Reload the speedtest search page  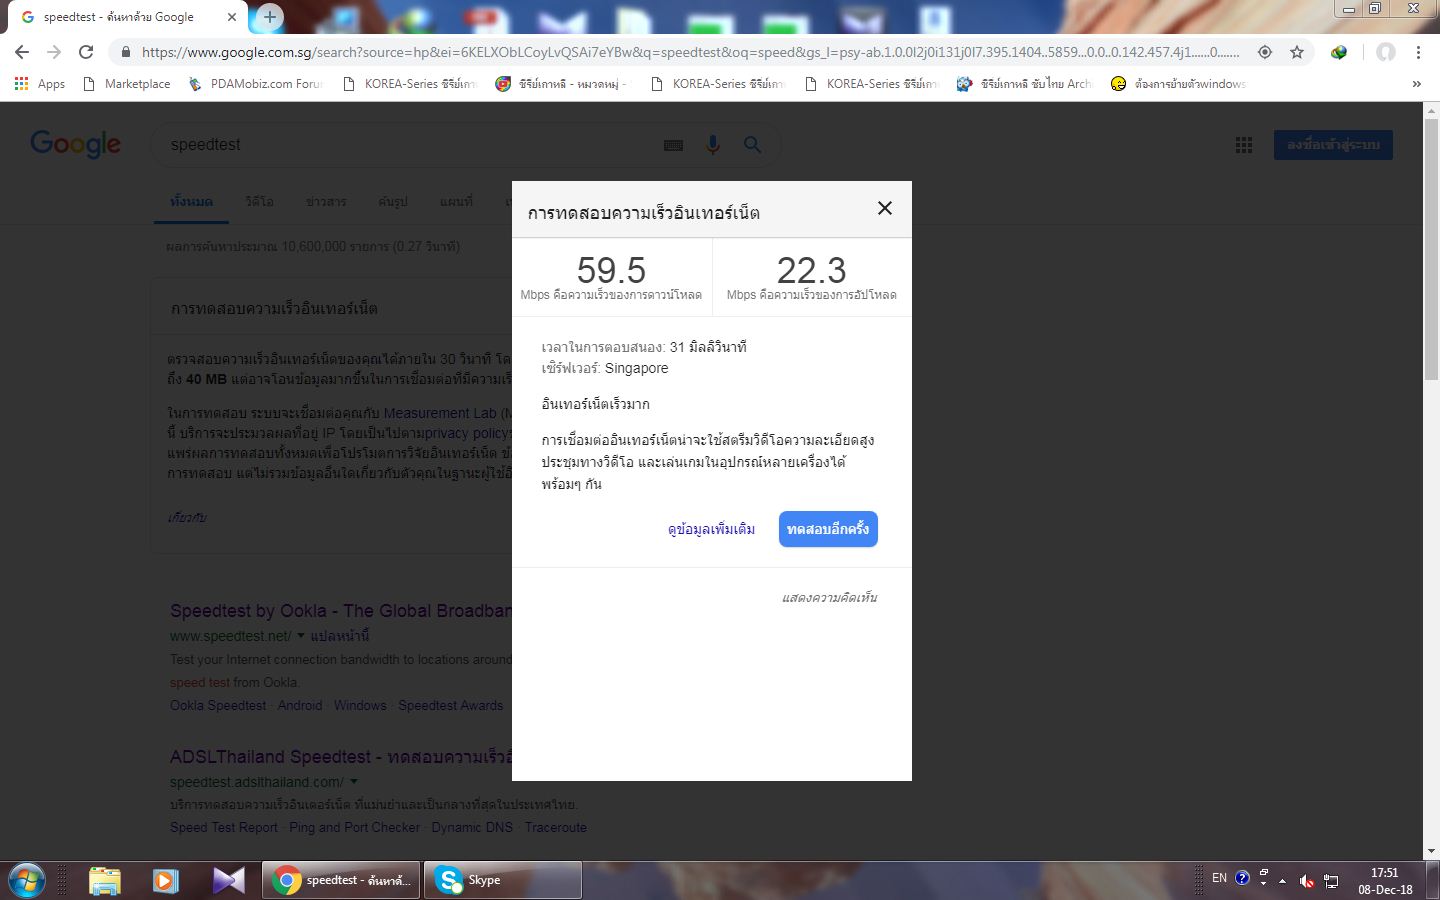[86, 52]
